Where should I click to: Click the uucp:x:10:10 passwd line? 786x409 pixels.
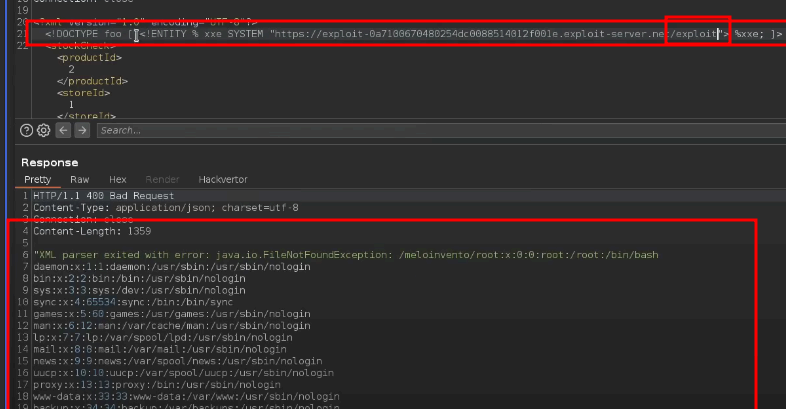[183, 373]
